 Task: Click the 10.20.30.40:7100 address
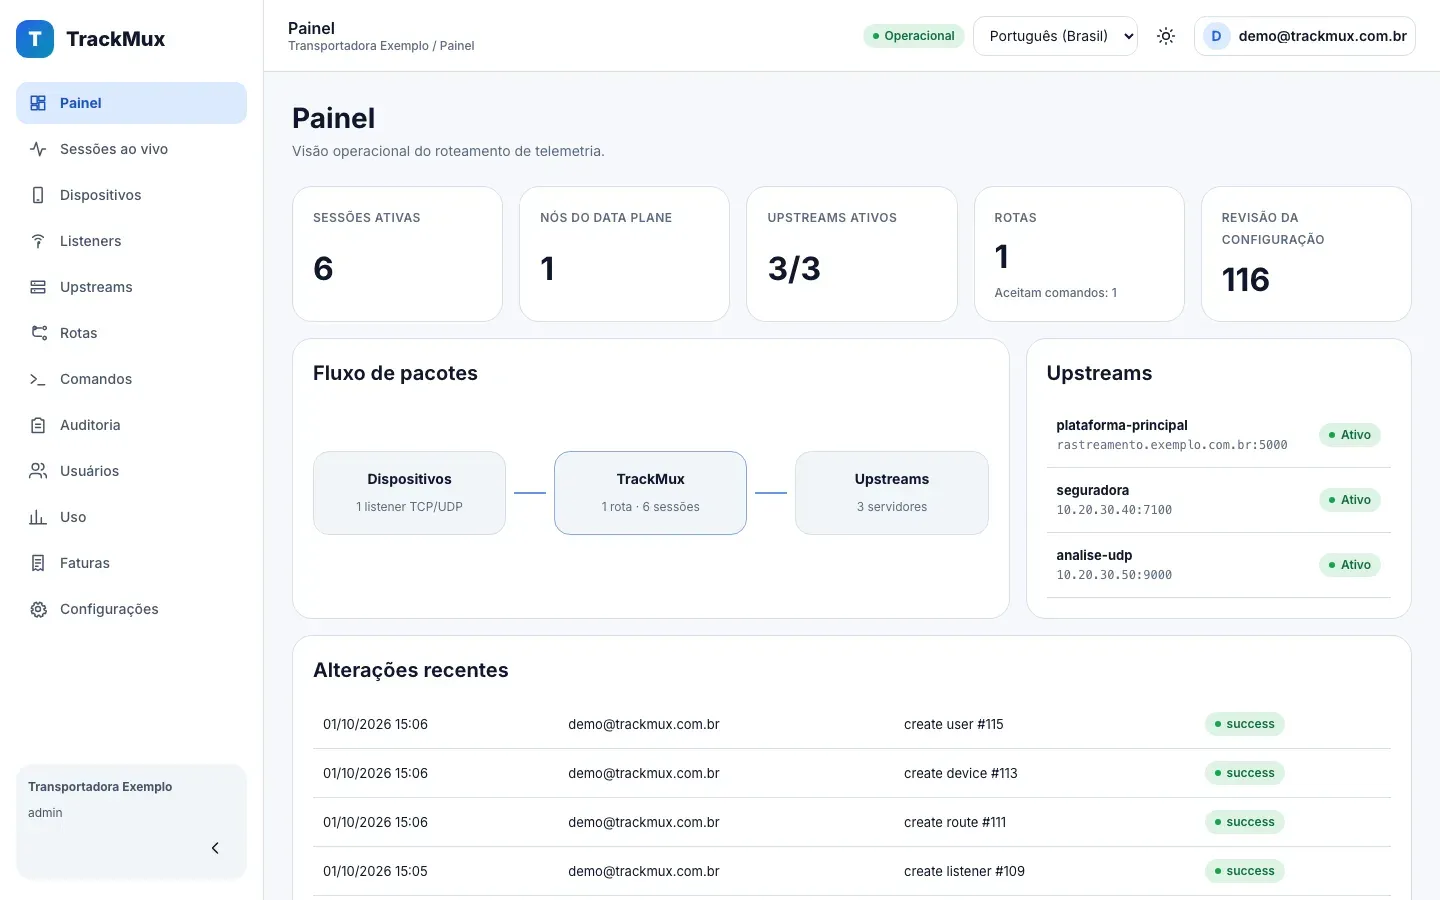(x=1114, y=510)
